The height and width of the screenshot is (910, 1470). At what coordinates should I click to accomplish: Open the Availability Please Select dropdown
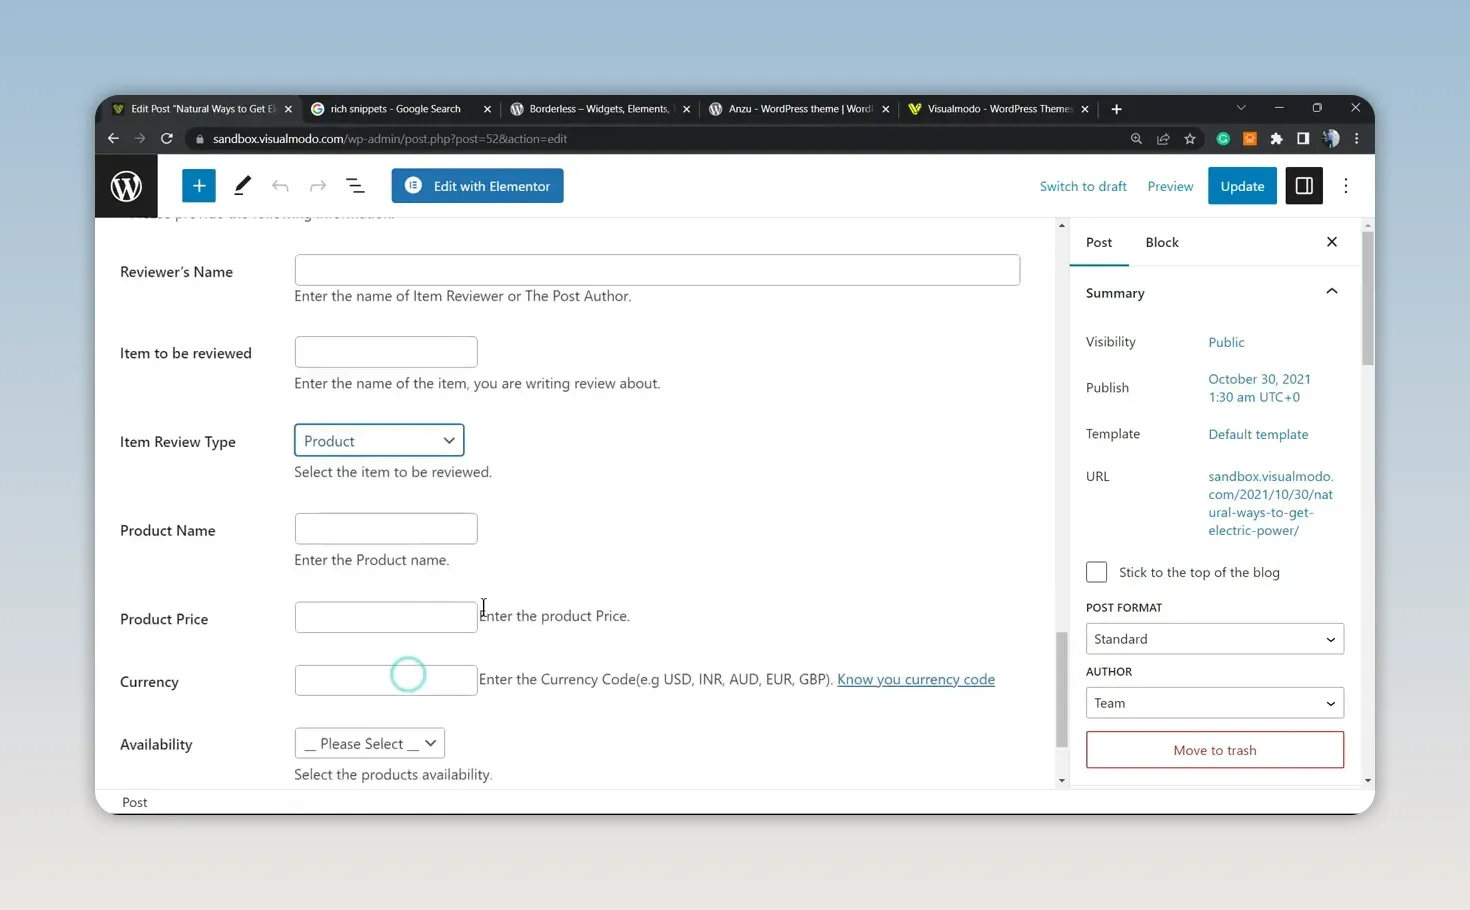point(370,743)
